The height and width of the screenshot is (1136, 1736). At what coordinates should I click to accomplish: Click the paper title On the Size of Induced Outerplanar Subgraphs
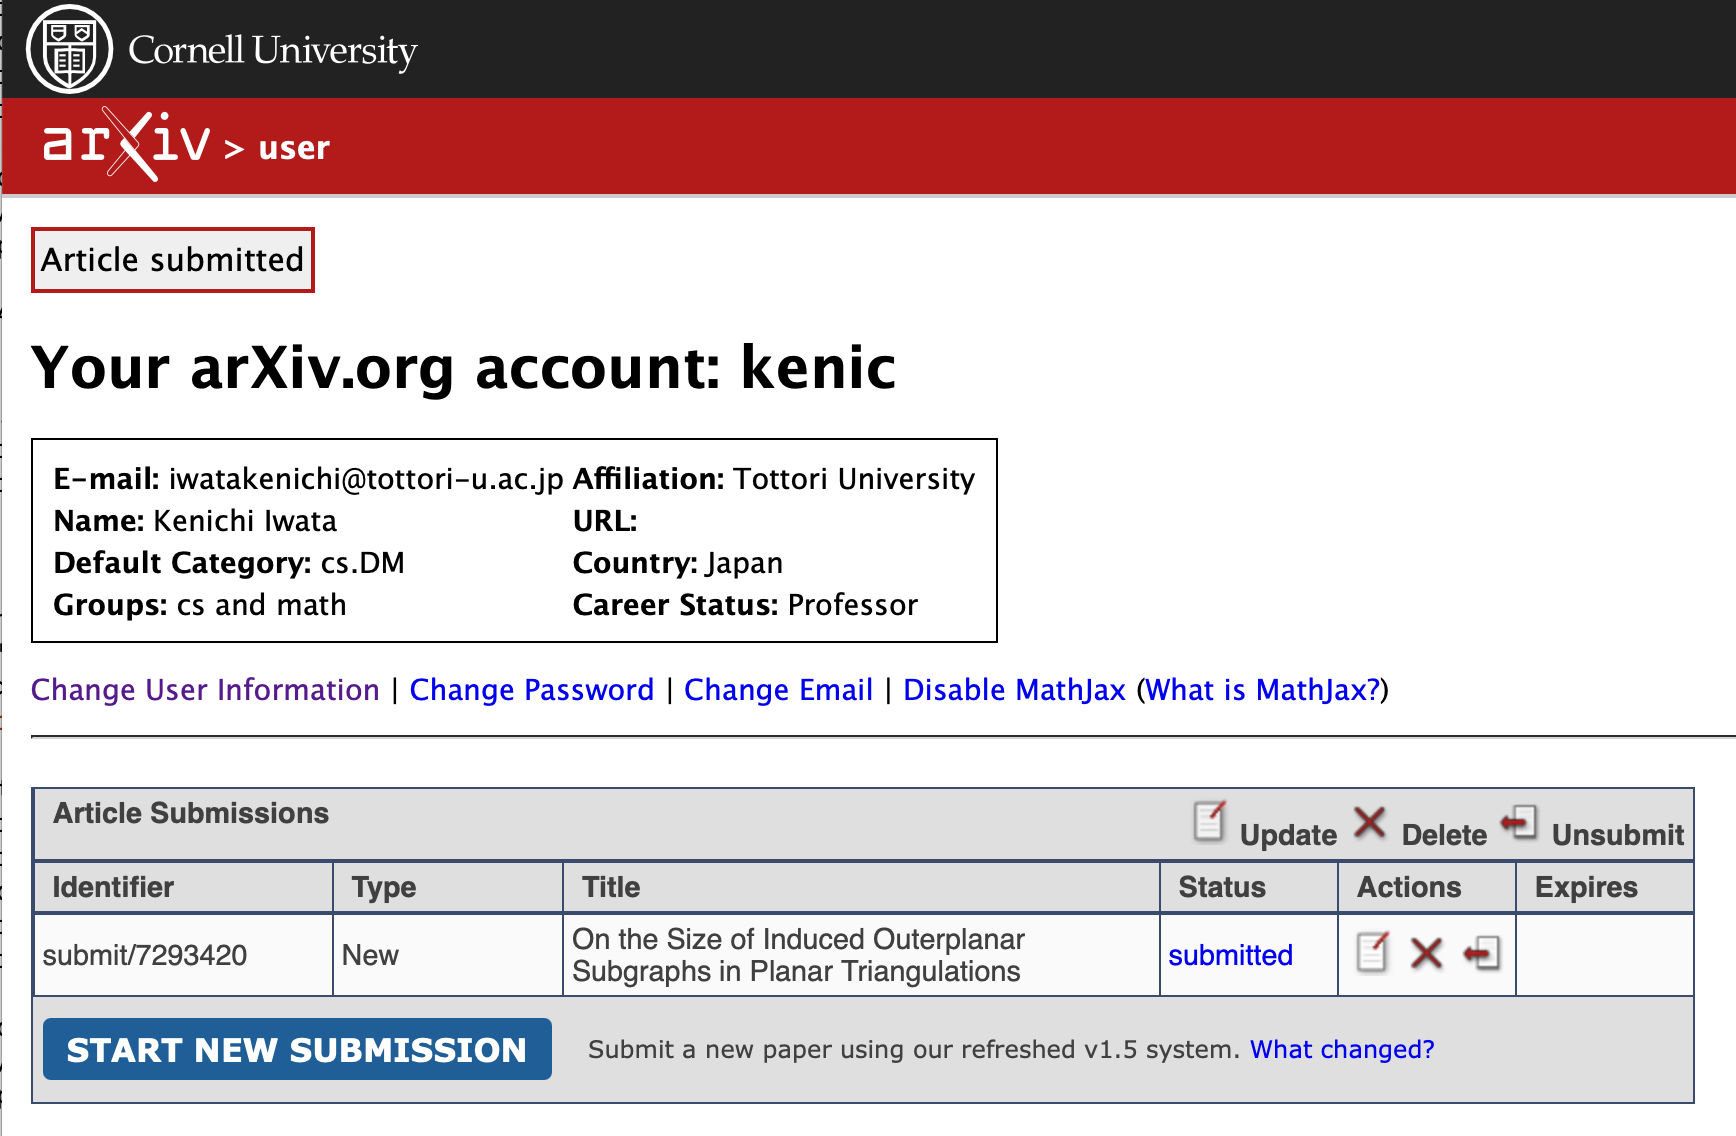(x=797, y=955)
